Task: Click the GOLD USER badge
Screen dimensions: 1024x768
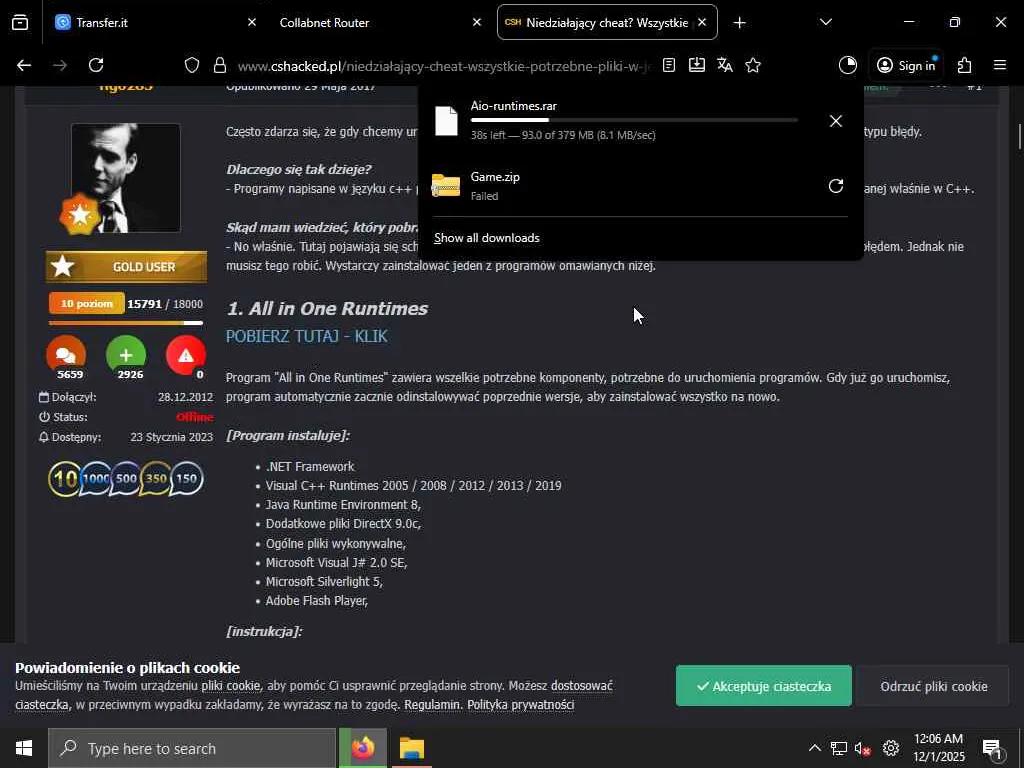Action: click(127, 266)
